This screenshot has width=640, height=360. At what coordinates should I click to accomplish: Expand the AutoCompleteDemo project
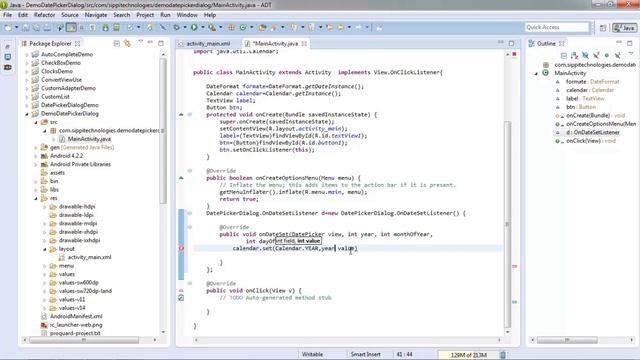click(27, 54)
